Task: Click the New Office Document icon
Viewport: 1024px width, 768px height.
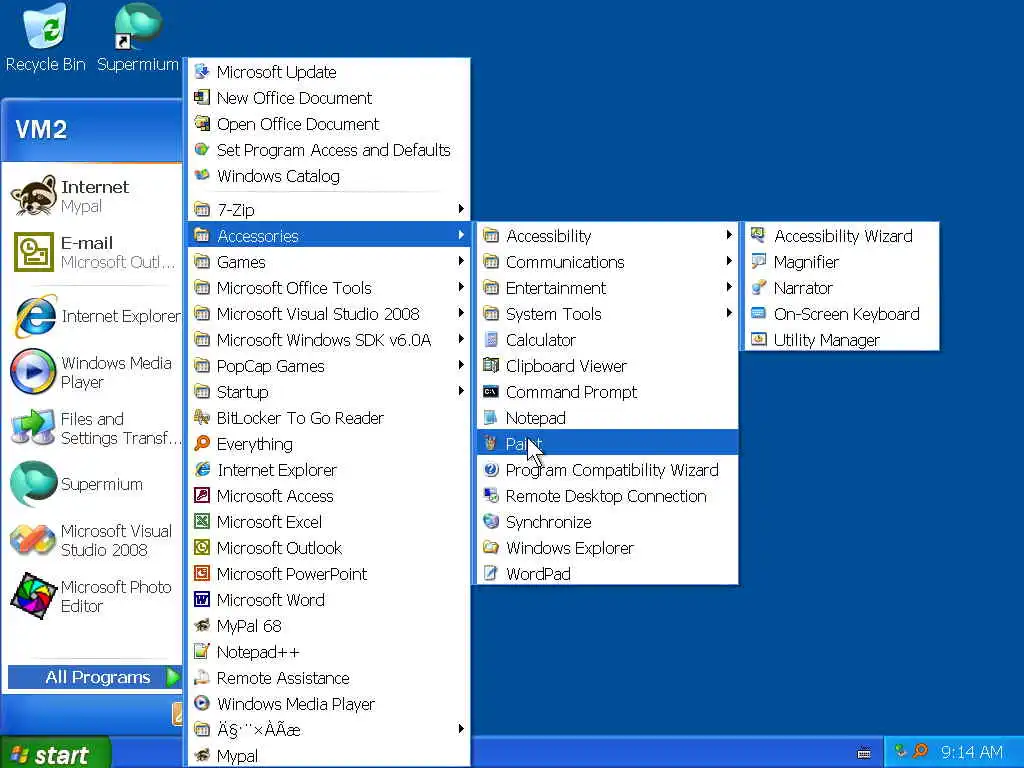Action: [x=202, y=97]
